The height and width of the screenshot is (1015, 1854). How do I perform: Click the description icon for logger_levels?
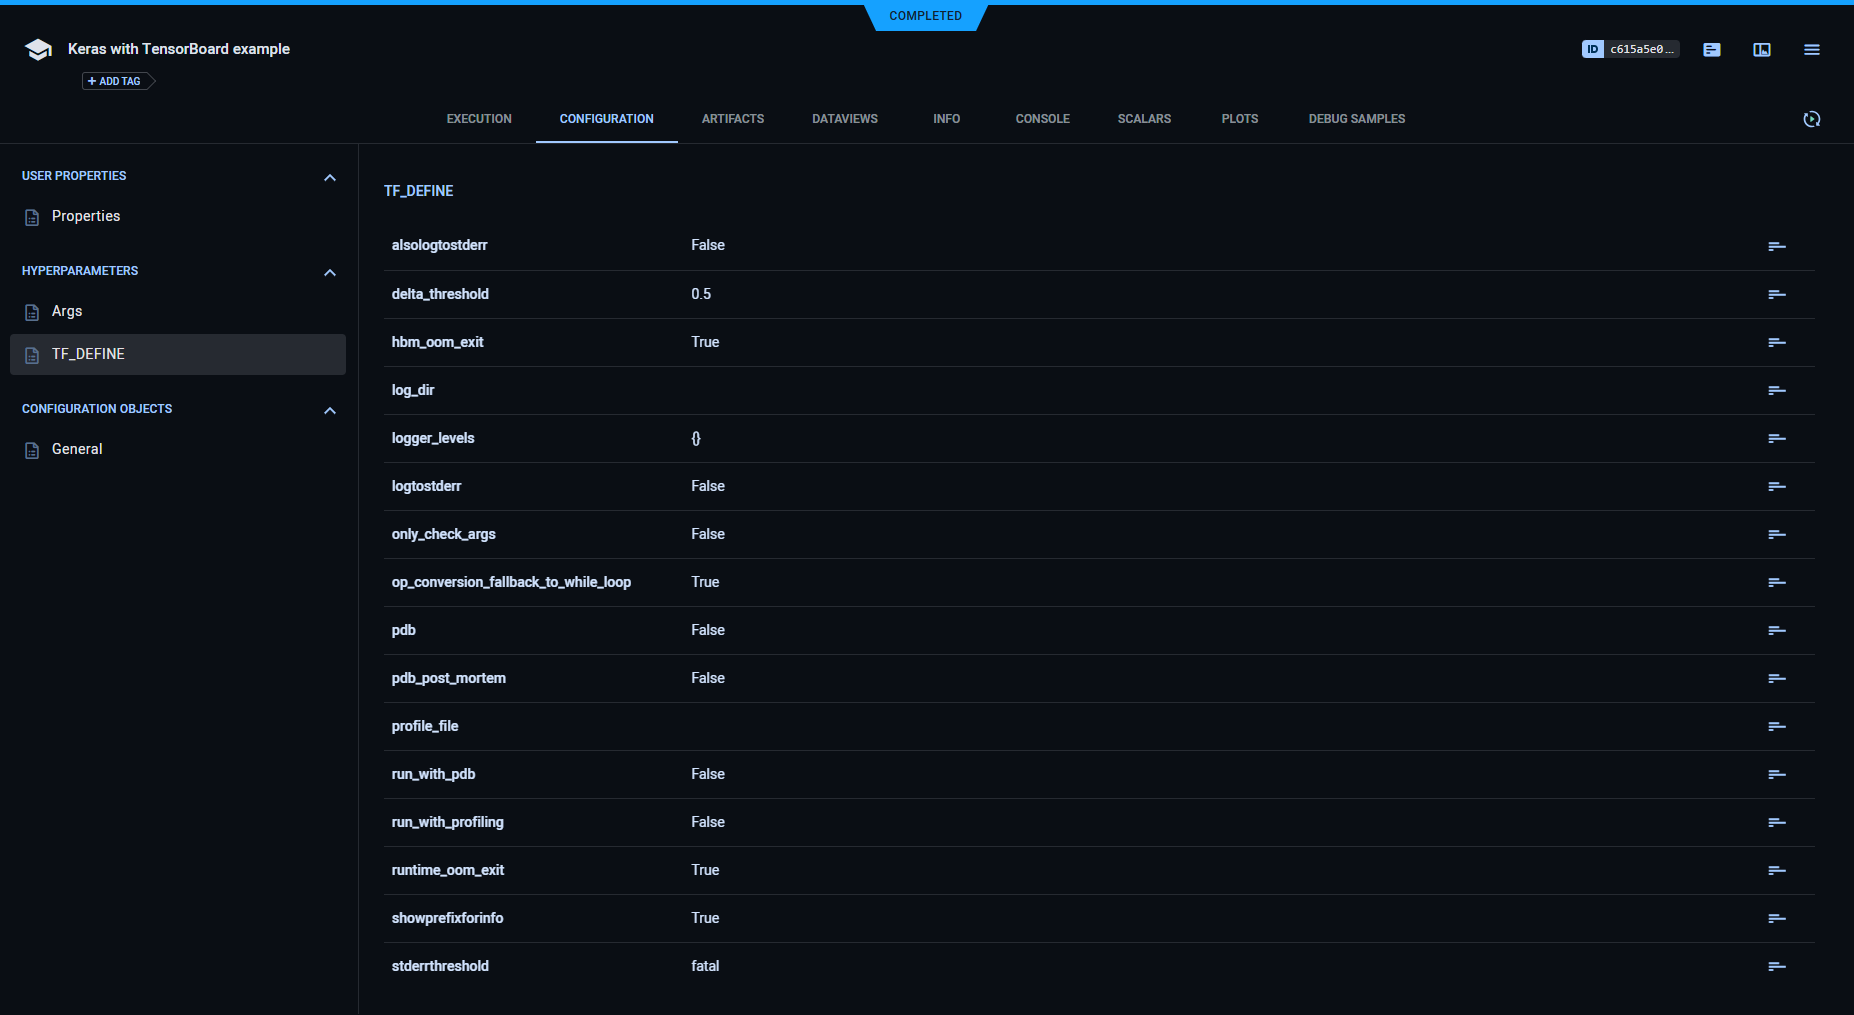(x=1776, y=438)
